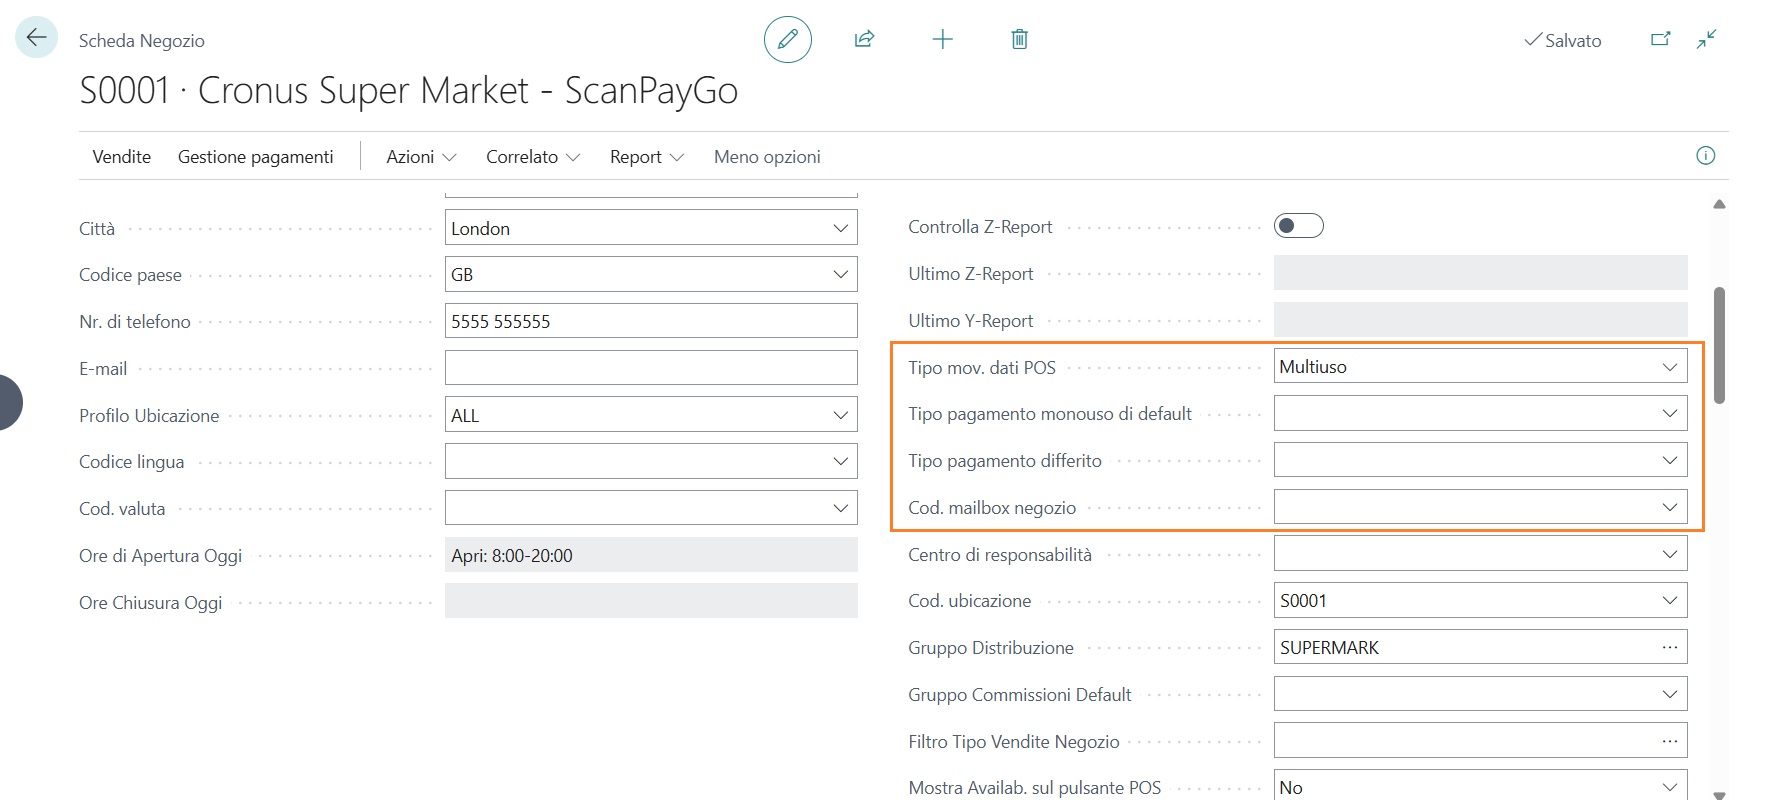Expand the Correlato menu
The image size is (1782, 800).
pyautogui.click(x=533, y=157)
